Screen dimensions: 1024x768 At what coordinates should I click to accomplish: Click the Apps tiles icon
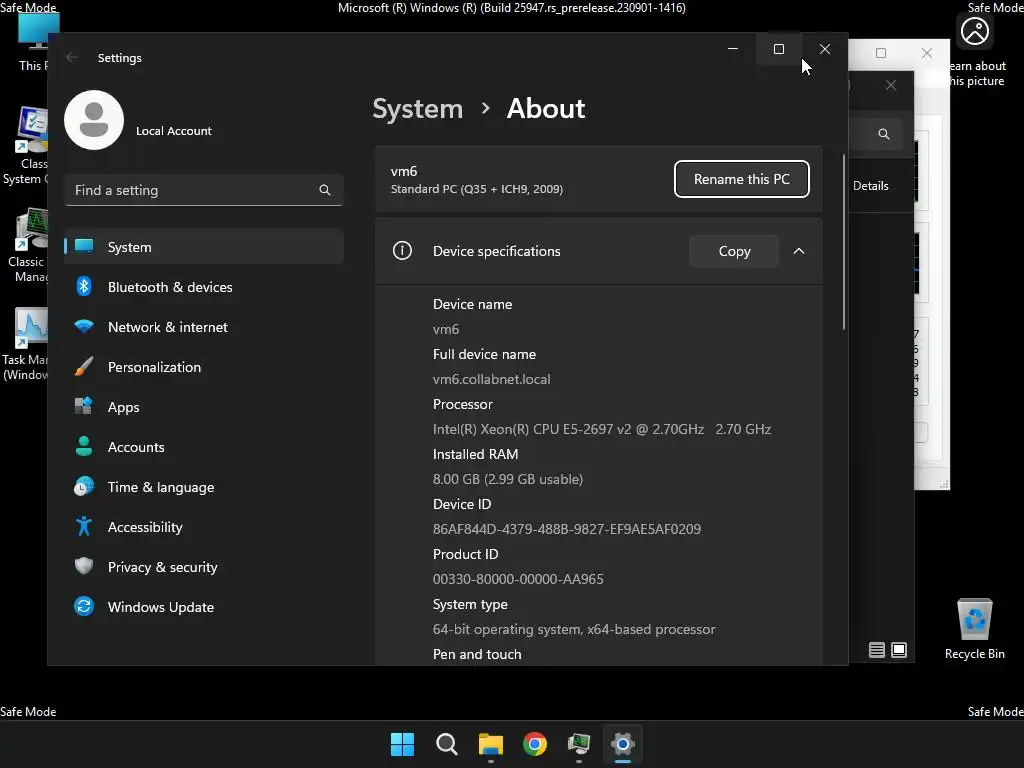[84, 406]
